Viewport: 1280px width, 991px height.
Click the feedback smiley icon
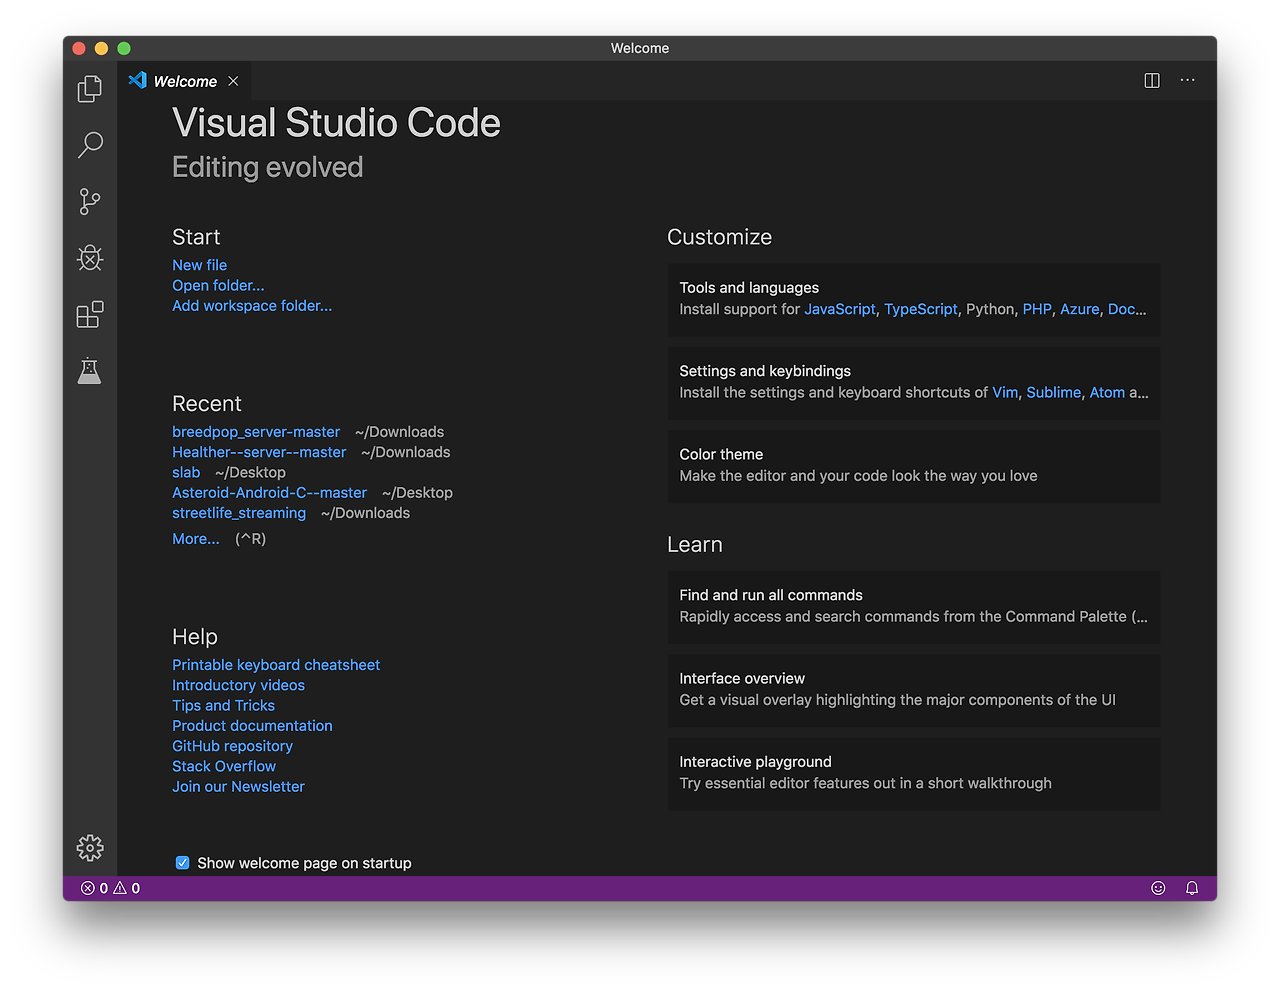[x=1158, y=888]
